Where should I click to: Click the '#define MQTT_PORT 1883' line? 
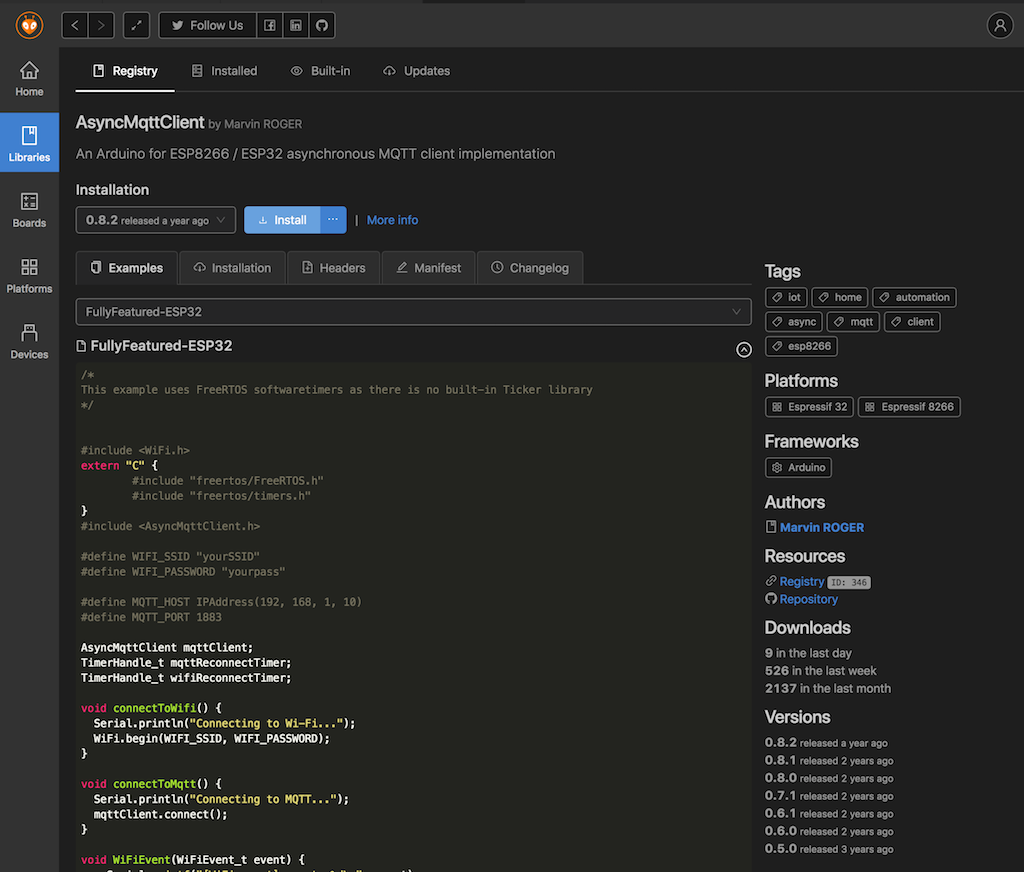[x=151, y=617]
